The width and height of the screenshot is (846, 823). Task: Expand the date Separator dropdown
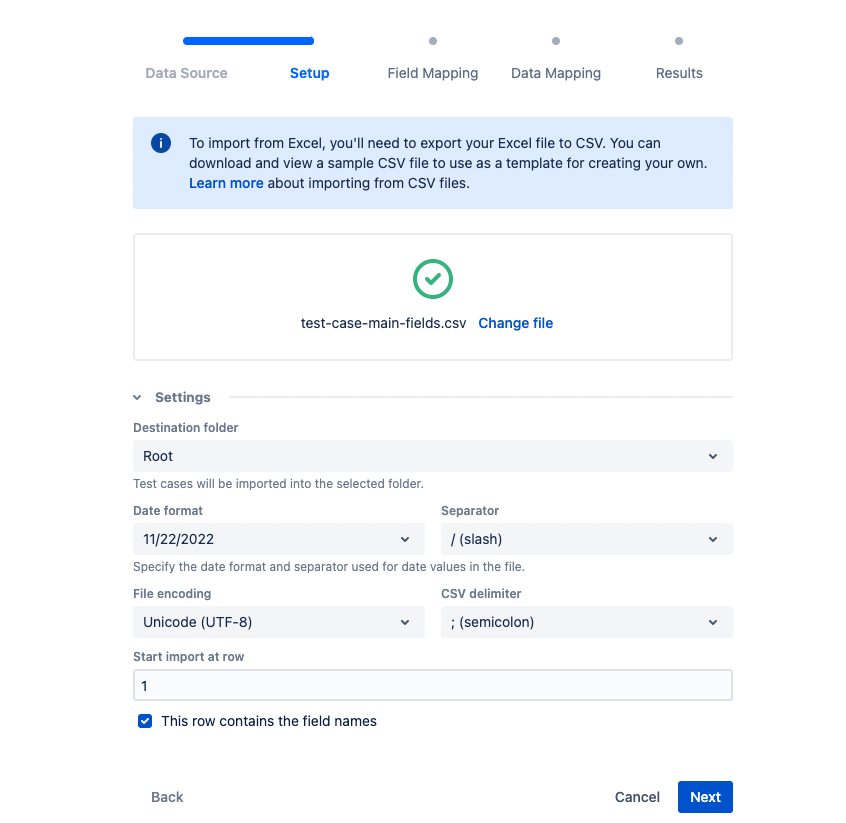[x=586, y=539]
